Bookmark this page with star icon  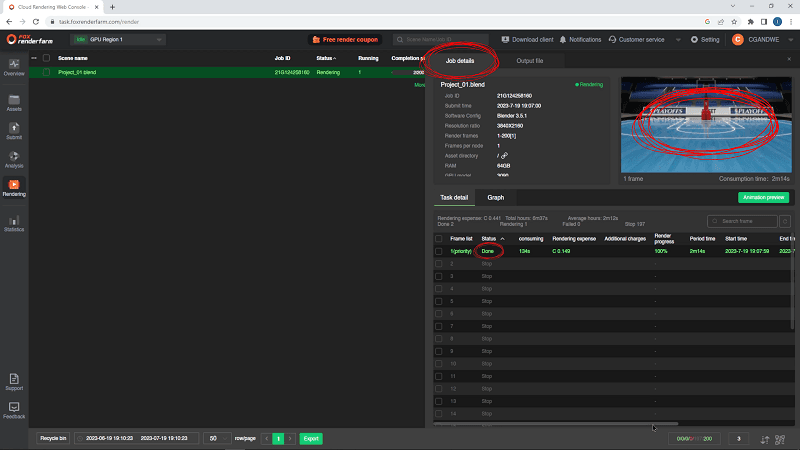pyautogui.click(x=734, y=21)
